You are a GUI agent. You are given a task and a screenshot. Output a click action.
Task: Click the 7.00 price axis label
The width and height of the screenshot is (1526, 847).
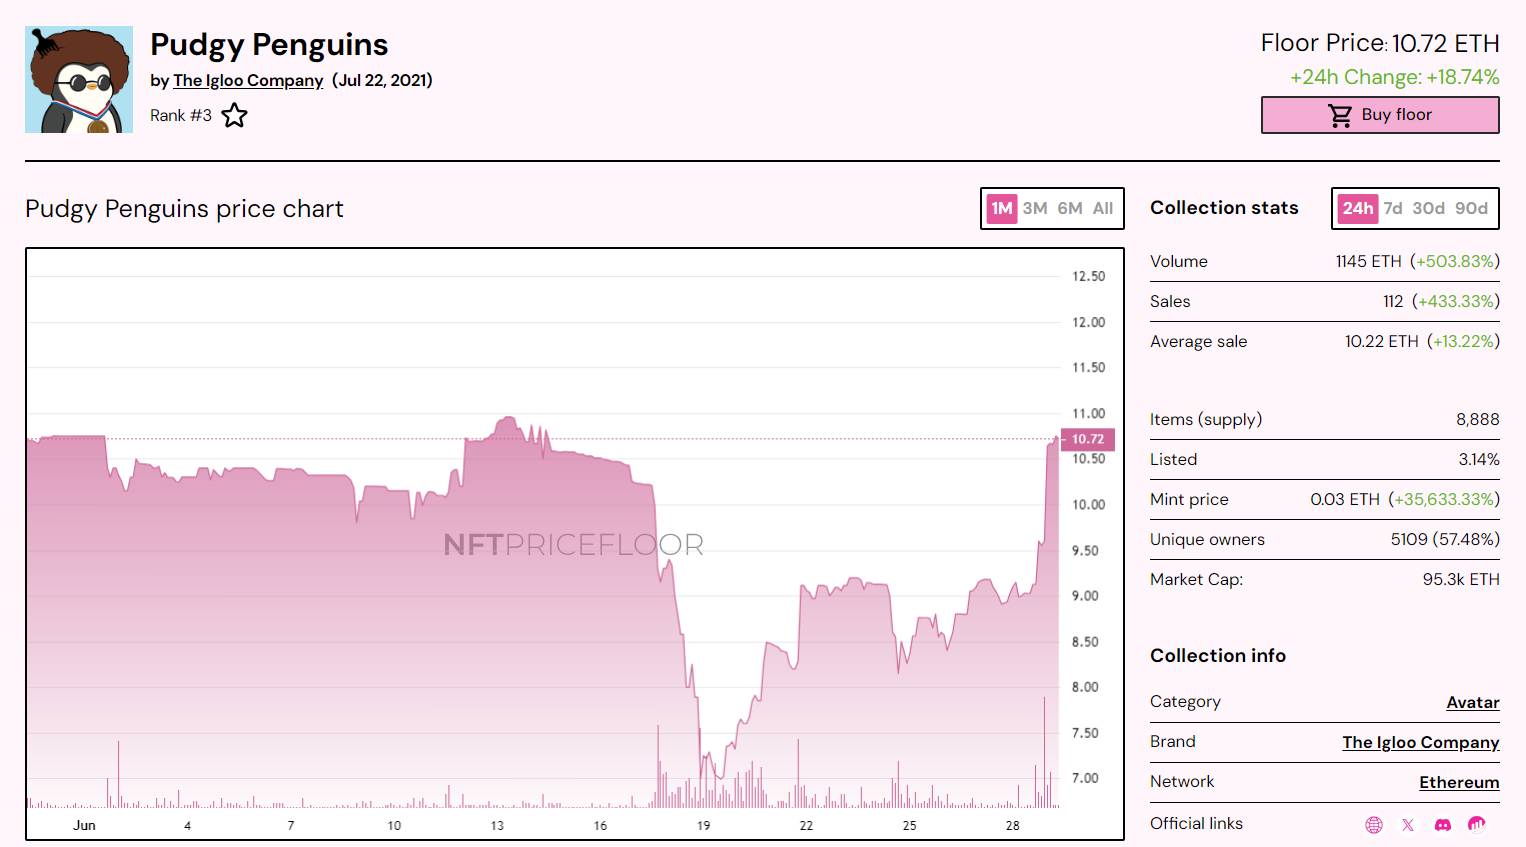click(x=1085, y=778)
